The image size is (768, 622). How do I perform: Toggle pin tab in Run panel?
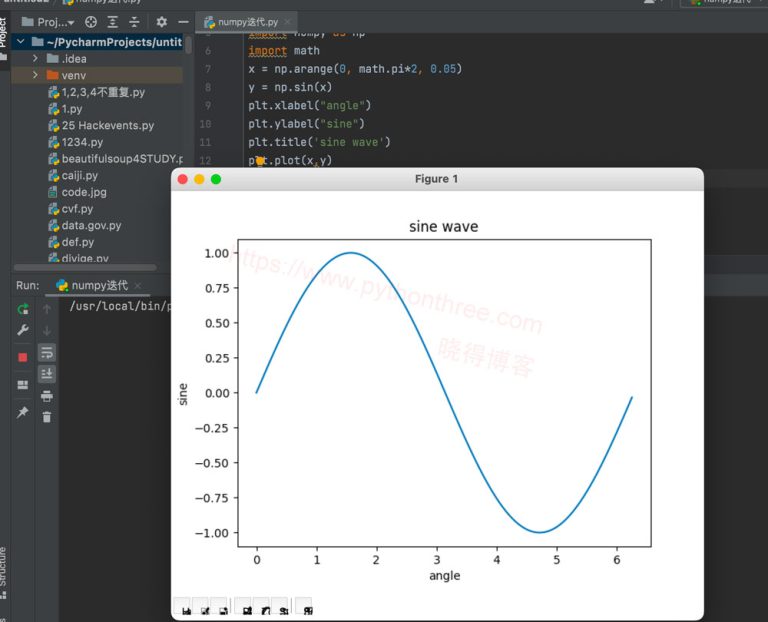coord(23,412)
